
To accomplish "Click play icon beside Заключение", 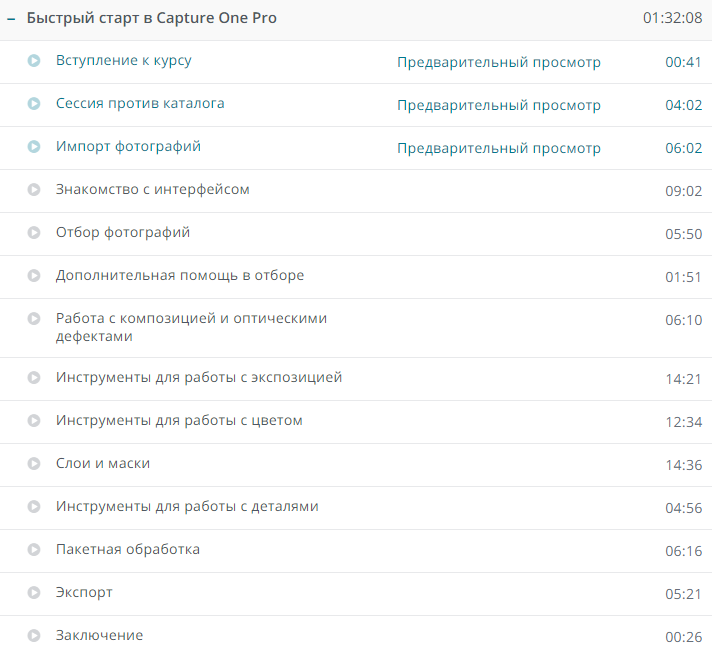I will pyautogui.click(x=34, y=636).
